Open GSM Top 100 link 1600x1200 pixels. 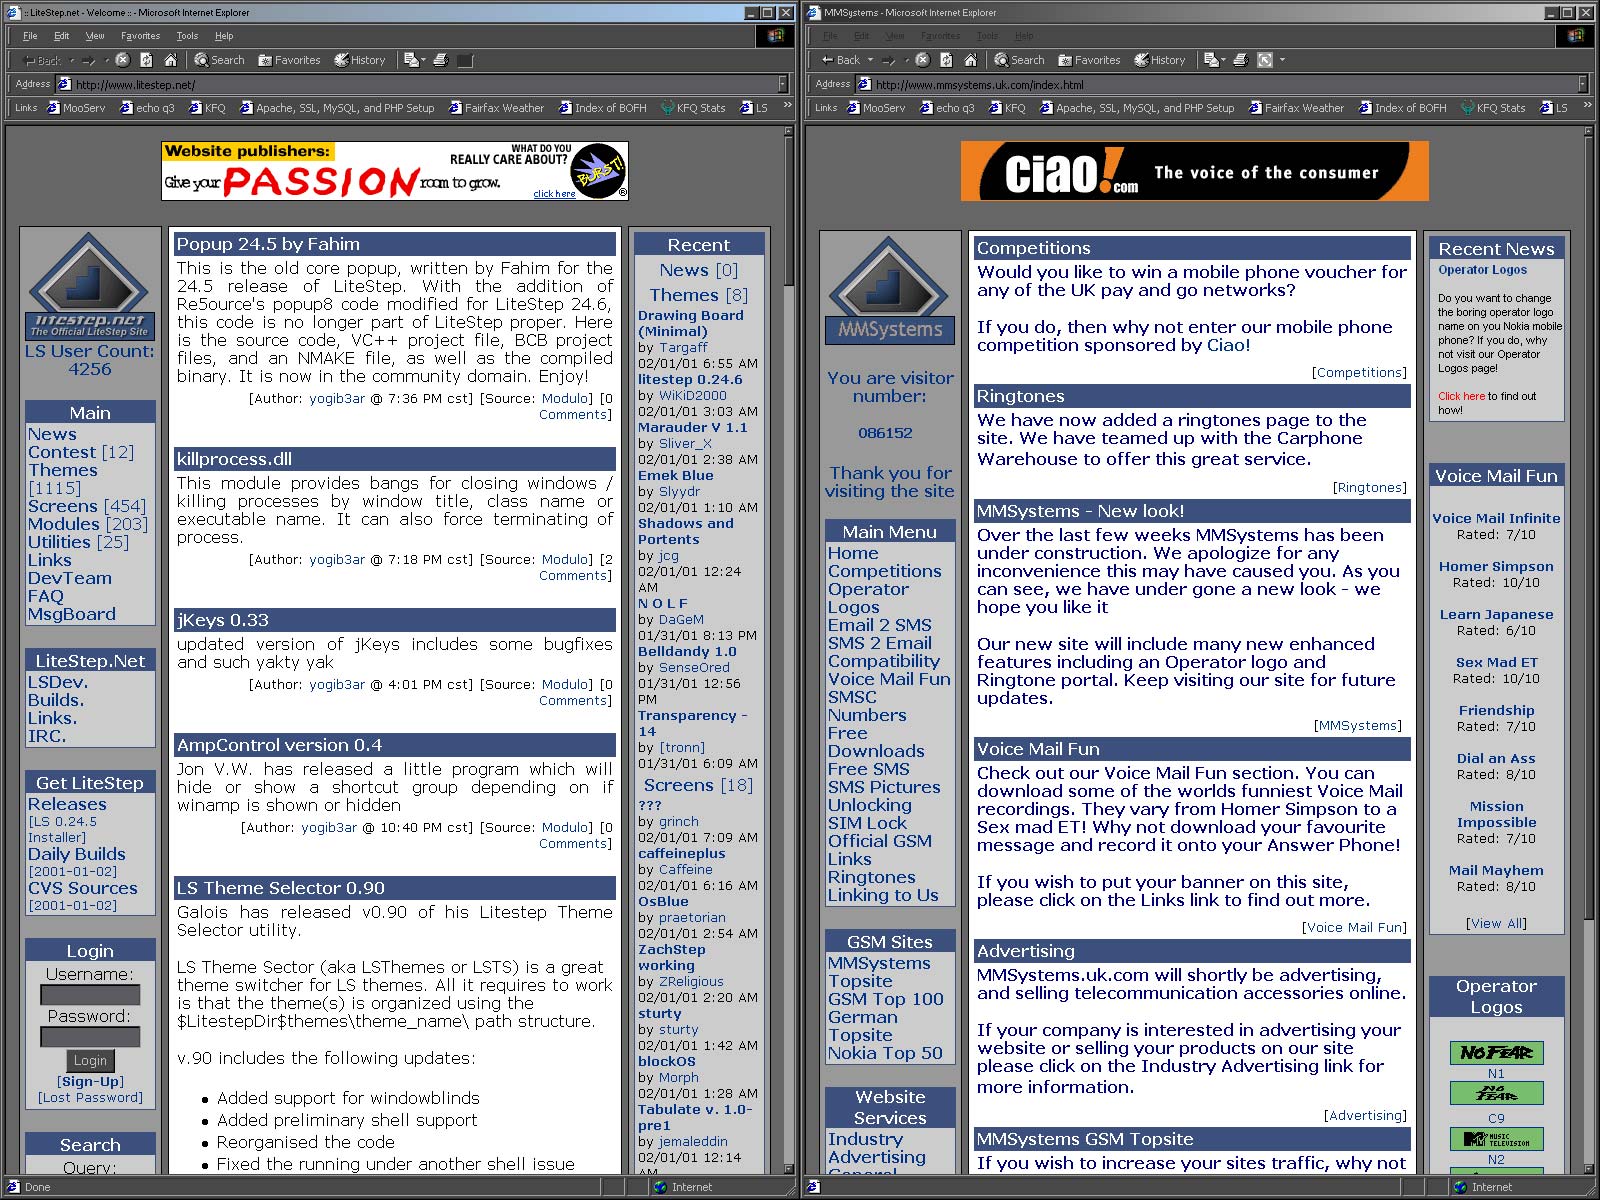[x=886, y=999]
